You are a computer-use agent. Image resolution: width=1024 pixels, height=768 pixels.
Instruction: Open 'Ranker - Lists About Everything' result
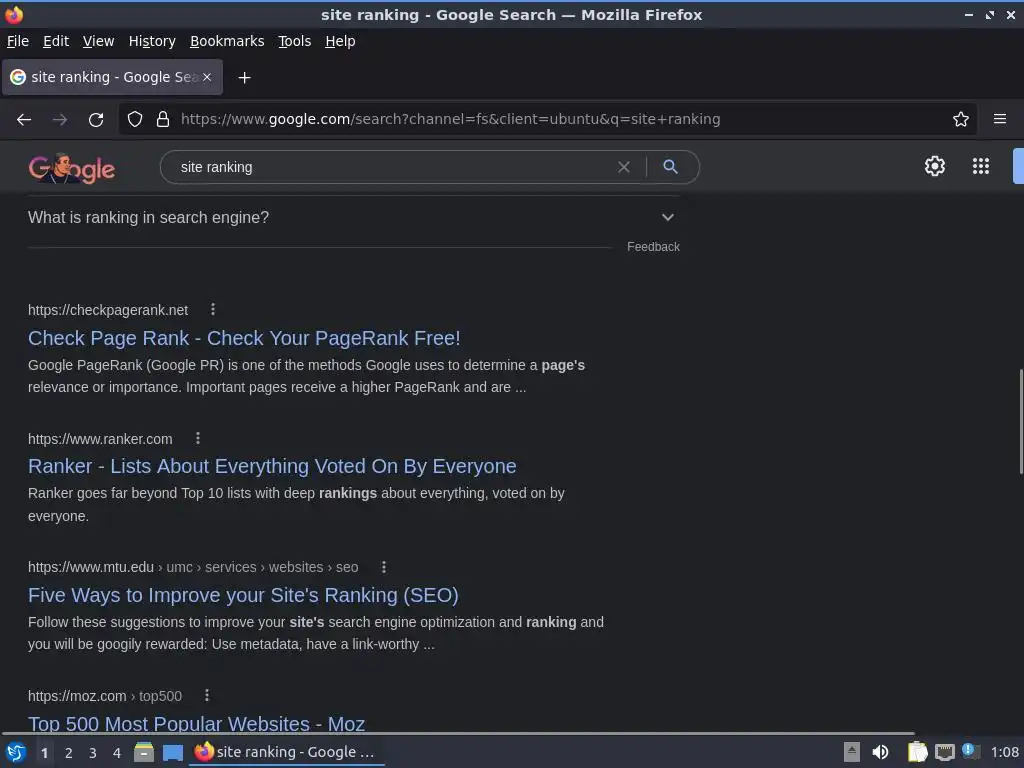pyautogui.click(x=272, y=466)
